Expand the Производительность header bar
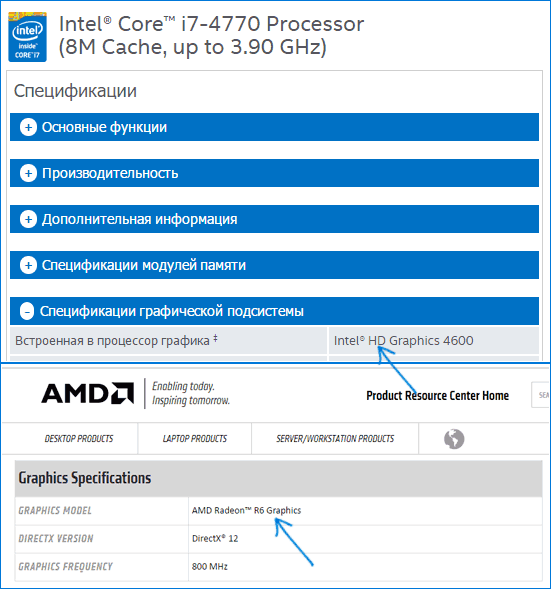551x589 pixels. point(274,173)
